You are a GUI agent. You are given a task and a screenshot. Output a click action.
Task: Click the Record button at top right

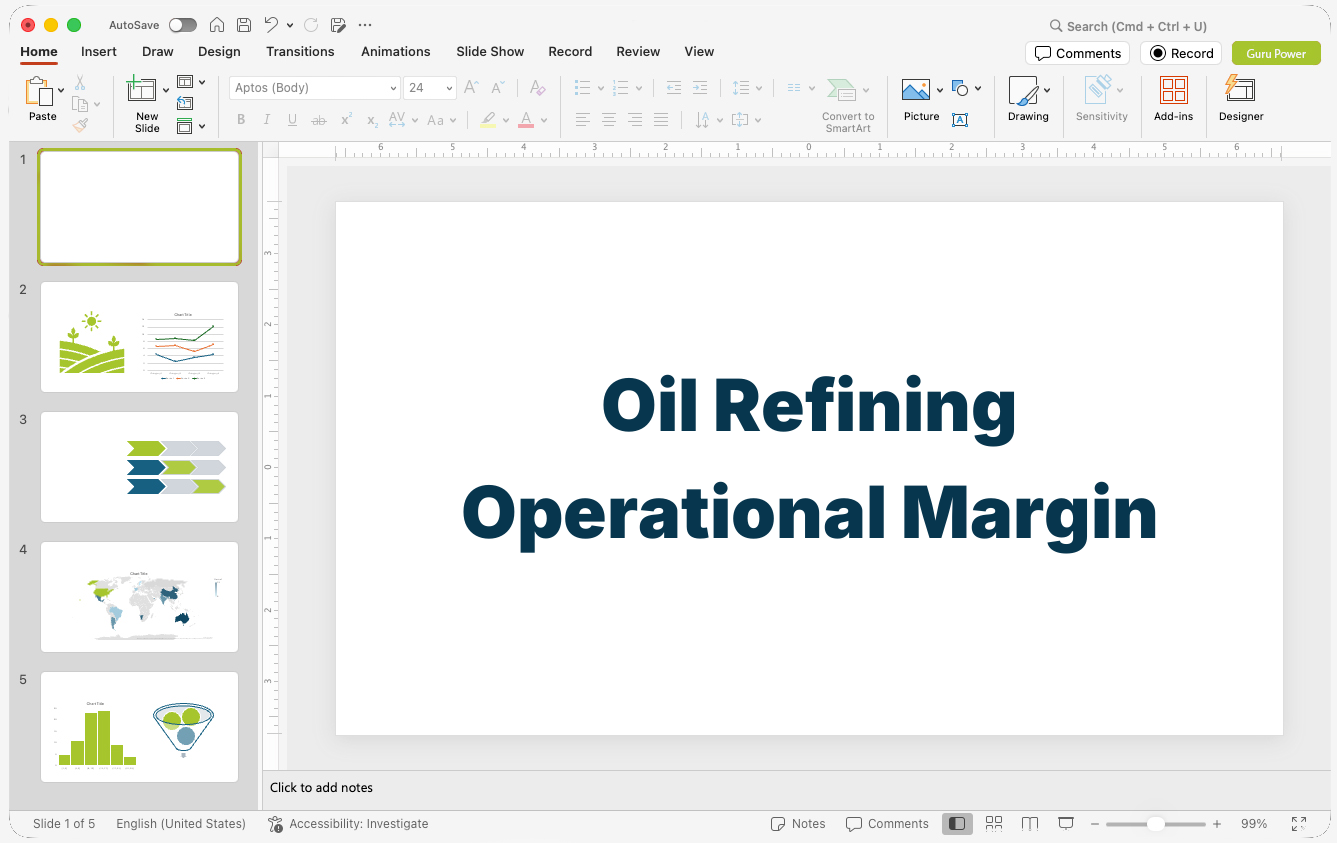click(x=1181, y=53)
